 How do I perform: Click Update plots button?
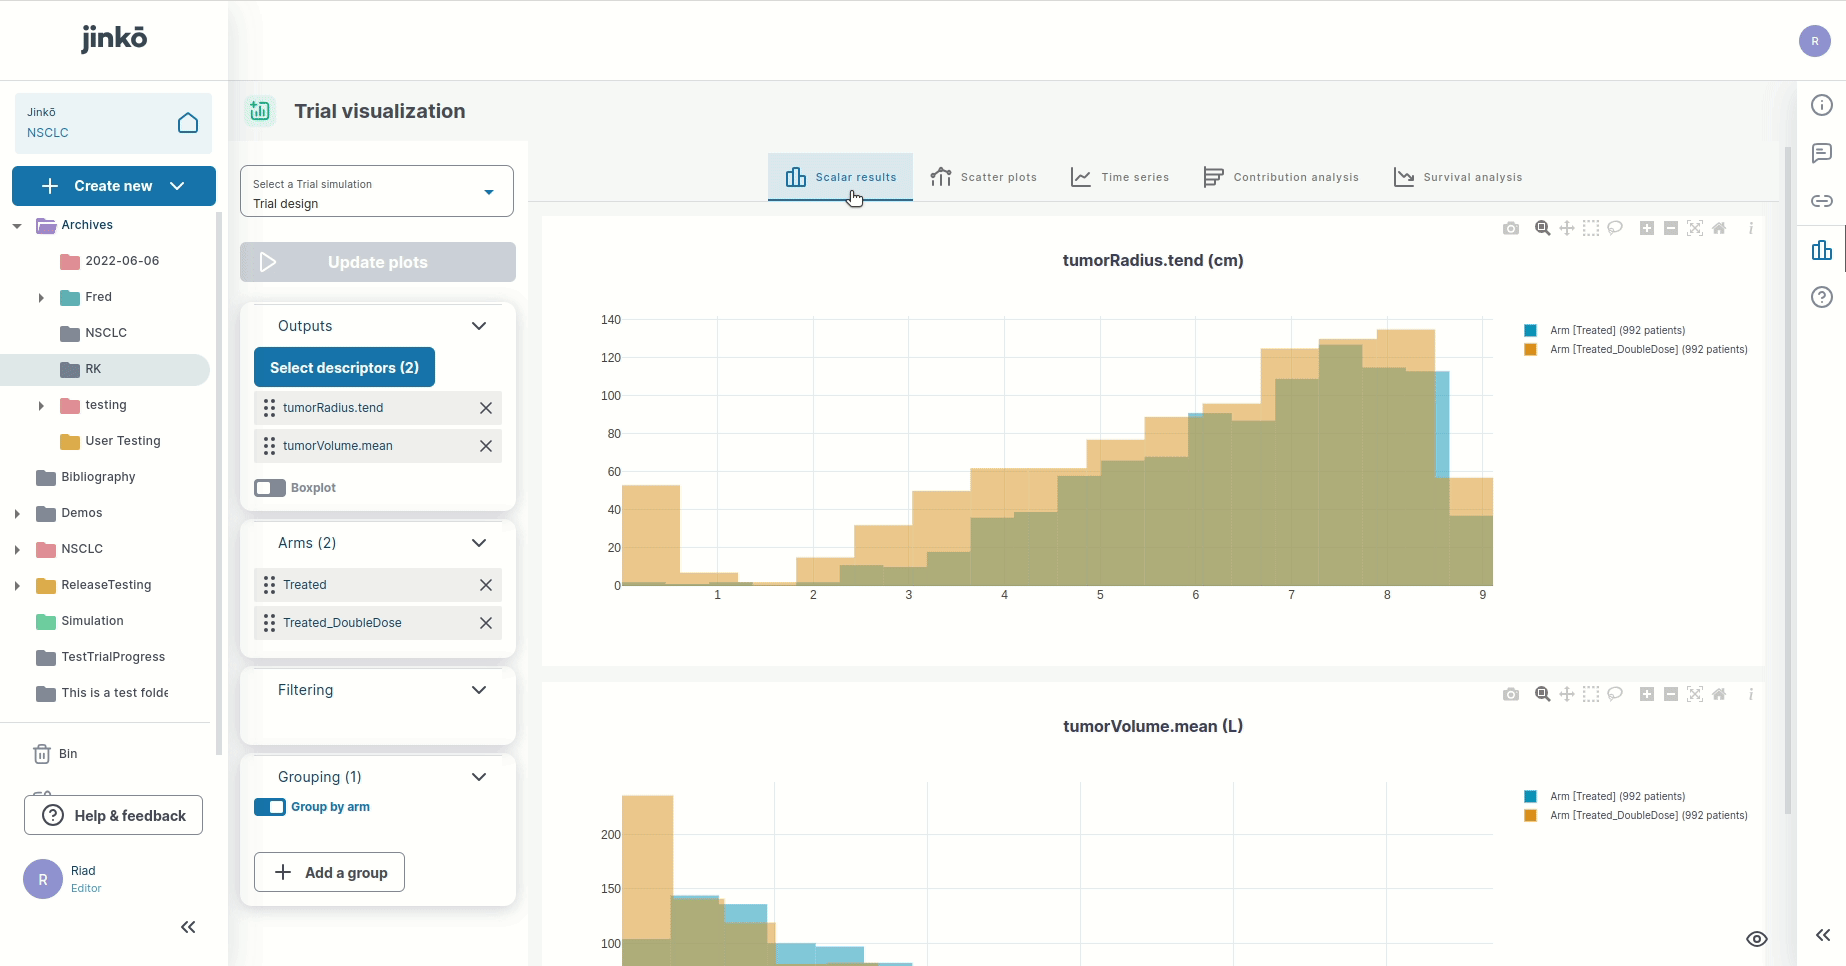tap(378, 262)
